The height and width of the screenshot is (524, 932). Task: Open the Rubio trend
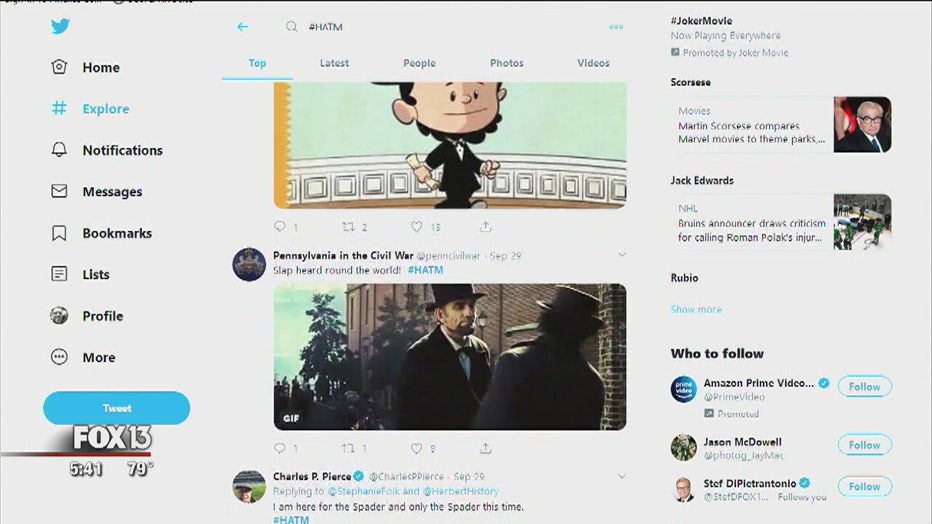684,278
